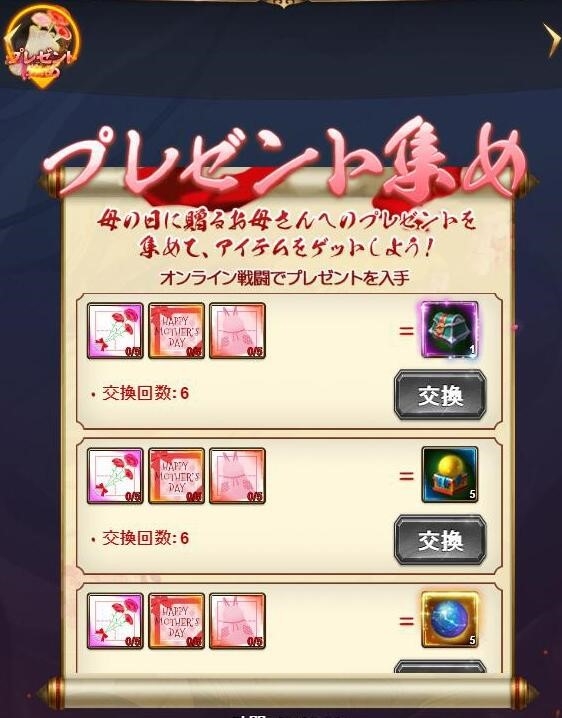Select the Happy Mother's Day card in second row
The height and width of the screenshot is (718, 562).
click(x=176, y=476)
